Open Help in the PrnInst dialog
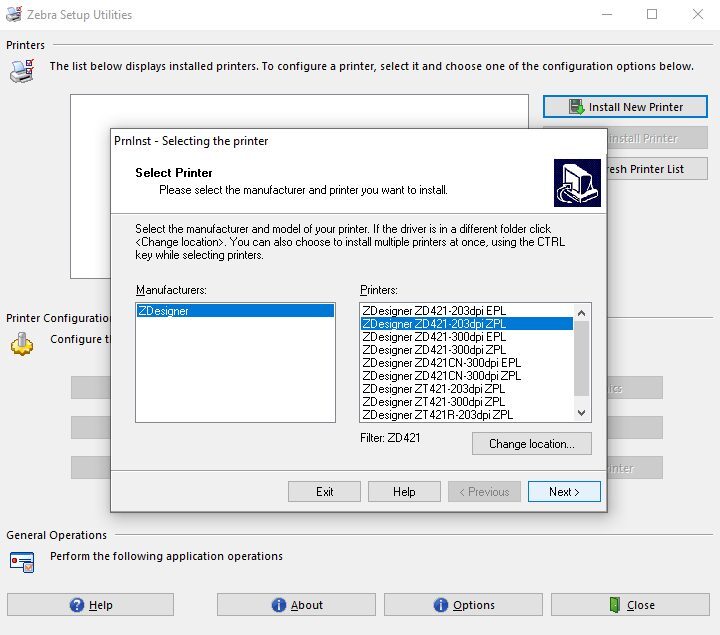This screenshot has width=720, height=635. pyautogui.click(x=404, y=492)
